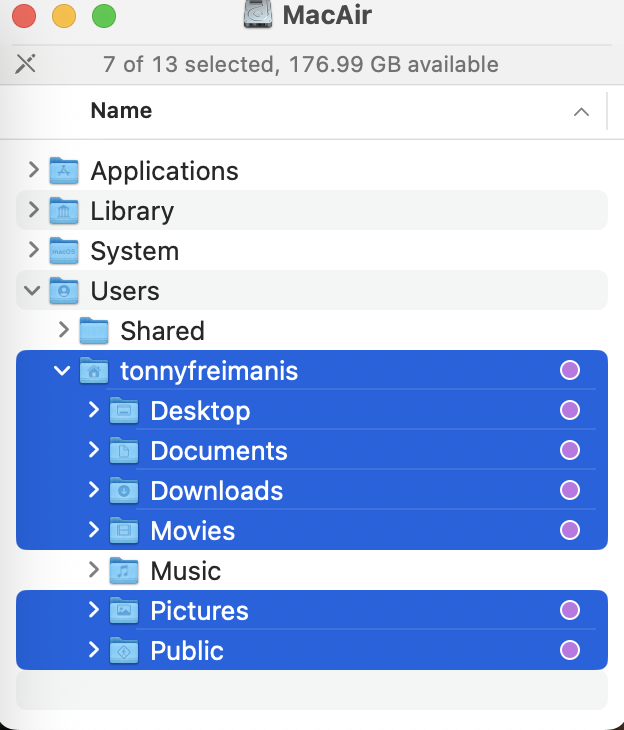Click the purple tag dot on Public row
The height and width of the screenshot is (730, 624).
pyautogui.click(x=570, y=650)
